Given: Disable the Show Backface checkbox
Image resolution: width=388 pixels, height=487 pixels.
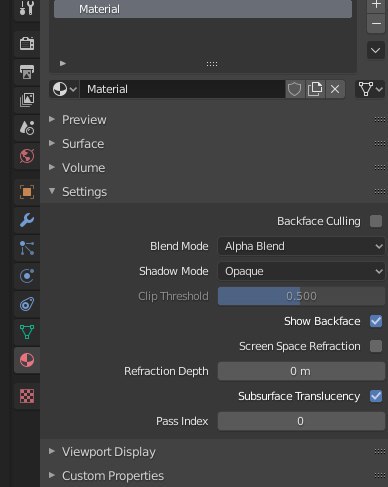Looking at the screenshot, I should [376, 321].
